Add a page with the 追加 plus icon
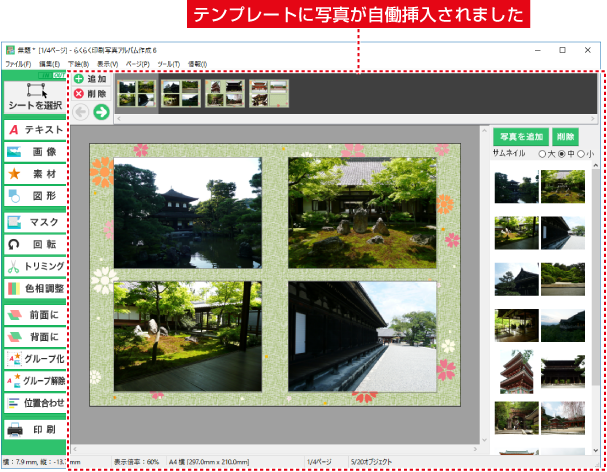This screenshot has height=472, width=607. point(79,79)
